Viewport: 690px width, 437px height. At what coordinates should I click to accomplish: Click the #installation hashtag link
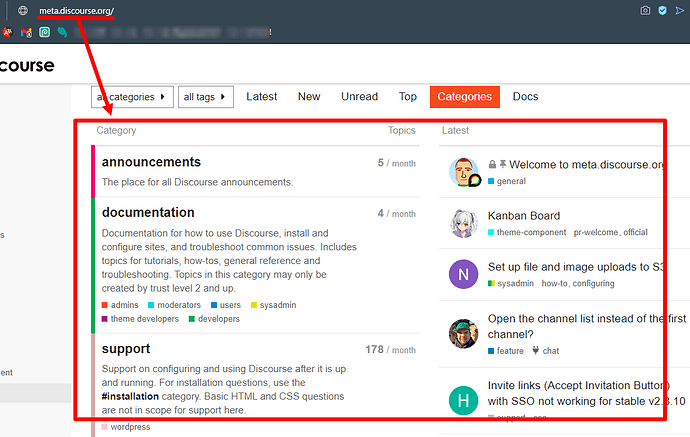pos(130,396)
